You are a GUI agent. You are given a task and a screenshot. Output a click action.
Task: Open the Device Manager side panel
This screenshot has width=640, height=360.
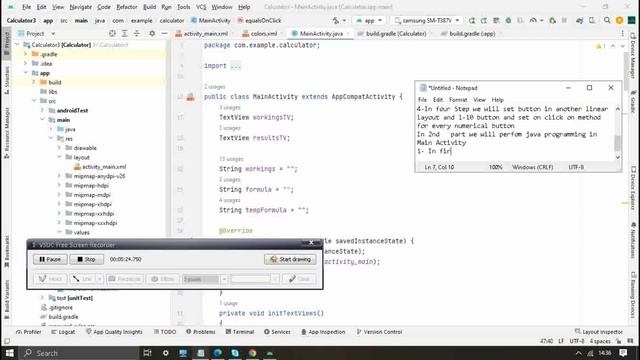[x=633, y=55]
